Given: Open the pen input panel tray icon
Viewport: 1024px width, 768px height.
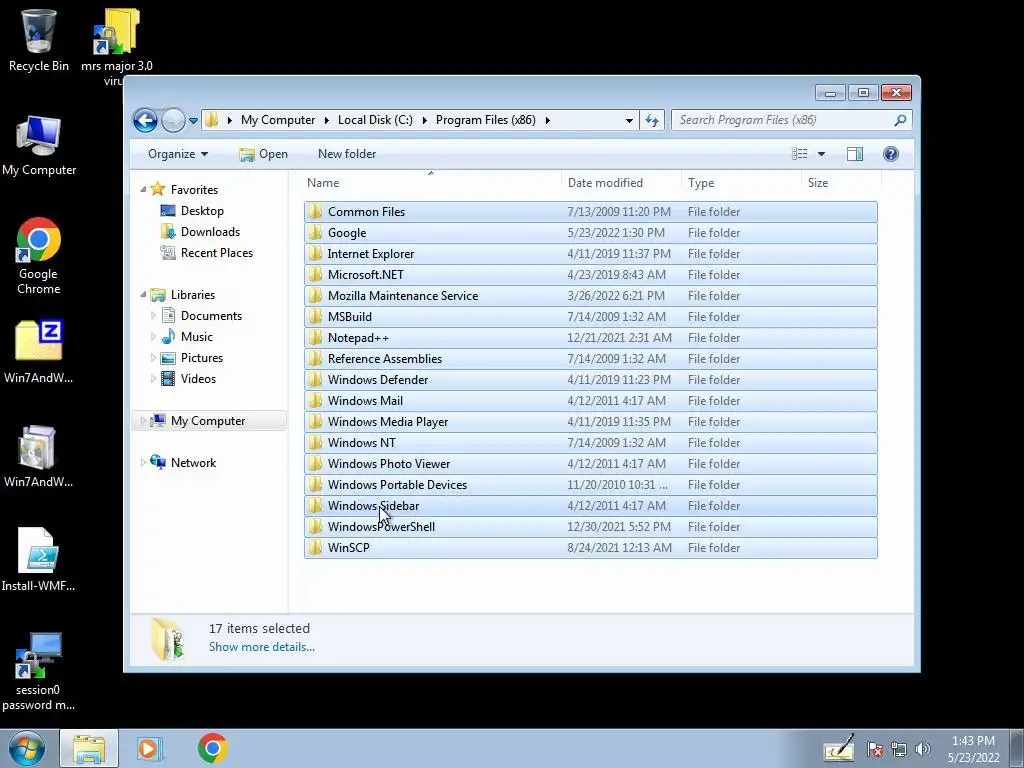Looking at the screenshot, I should point(839,748).
